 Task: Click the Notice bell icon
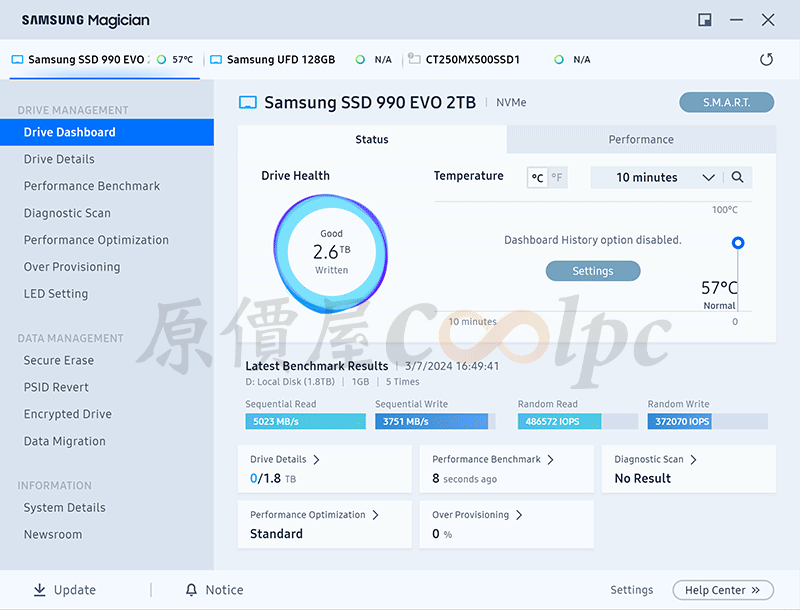(x=191, y=590)
